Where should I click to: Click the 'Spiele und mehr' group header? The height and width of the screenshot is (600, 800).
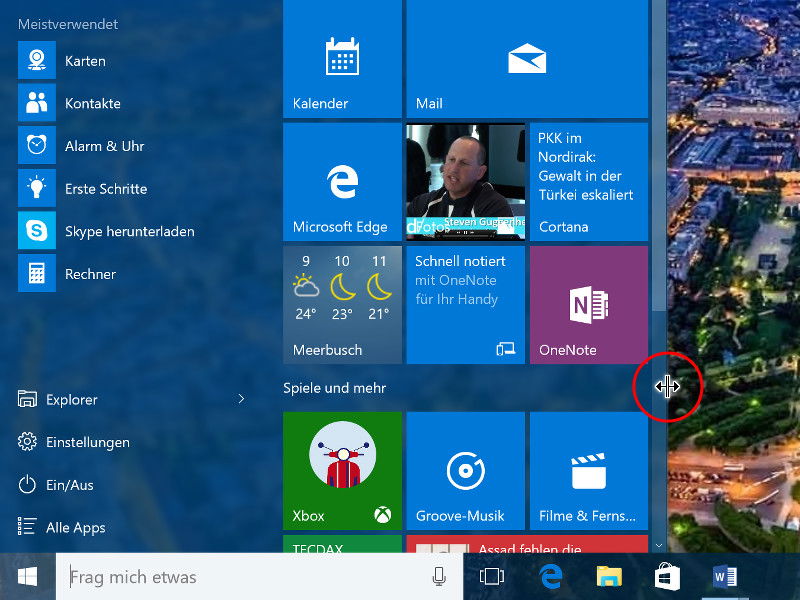click(x=335, y=388)
